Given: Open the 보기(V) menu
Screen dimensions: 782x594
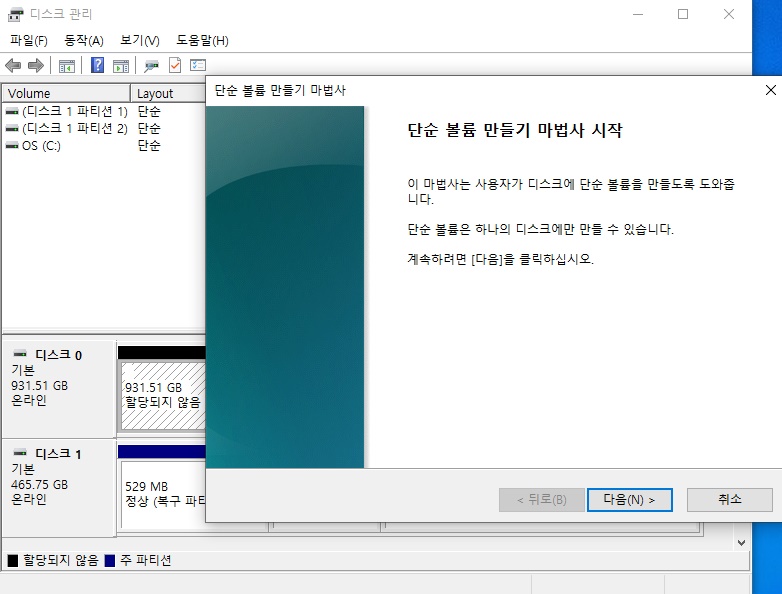Looking at the screenshot, I should tap(140, 40).
